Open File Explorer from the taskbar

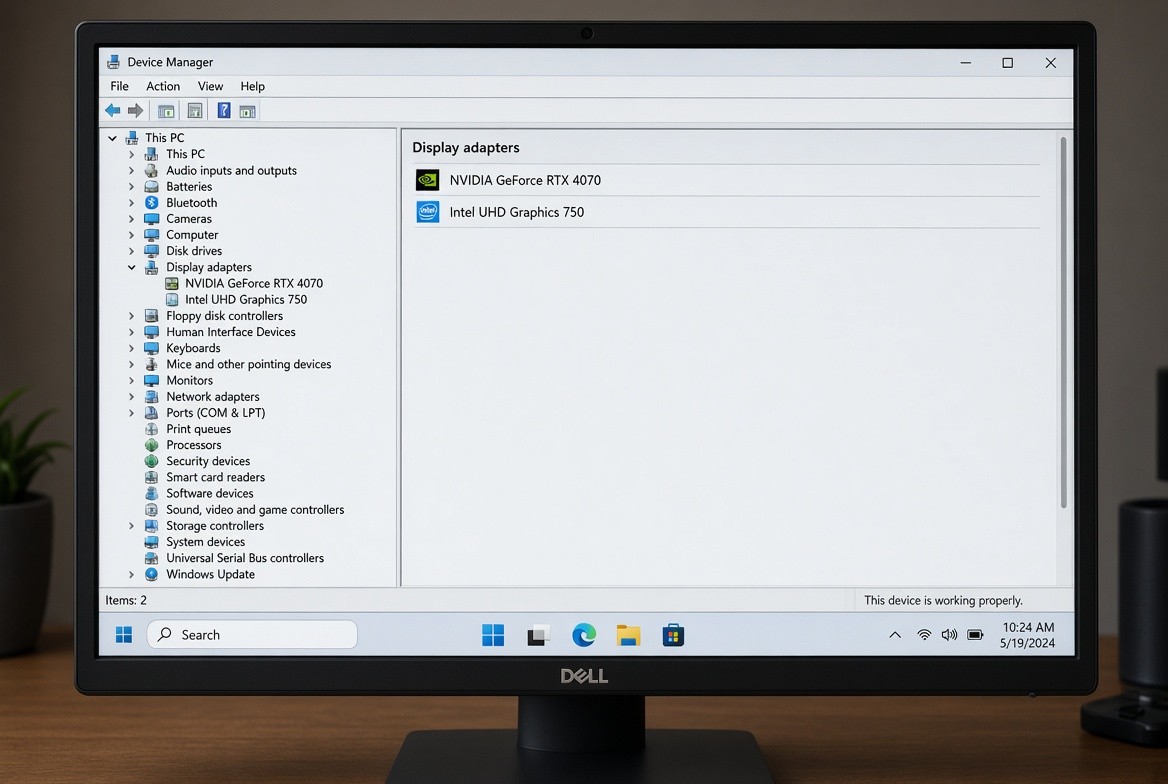pyautogui.click(x=628, y=635)
